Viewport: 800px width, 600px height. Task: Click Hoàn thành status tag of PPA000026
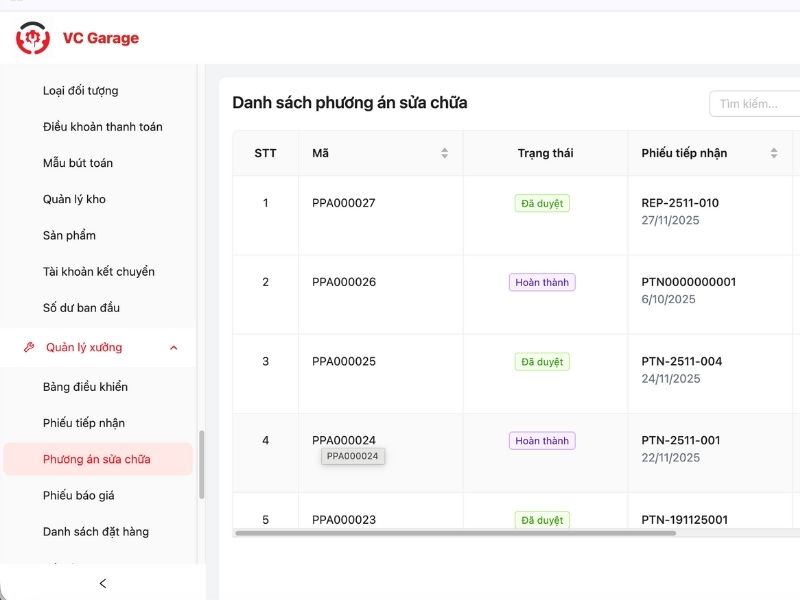[x=541, y=282]
